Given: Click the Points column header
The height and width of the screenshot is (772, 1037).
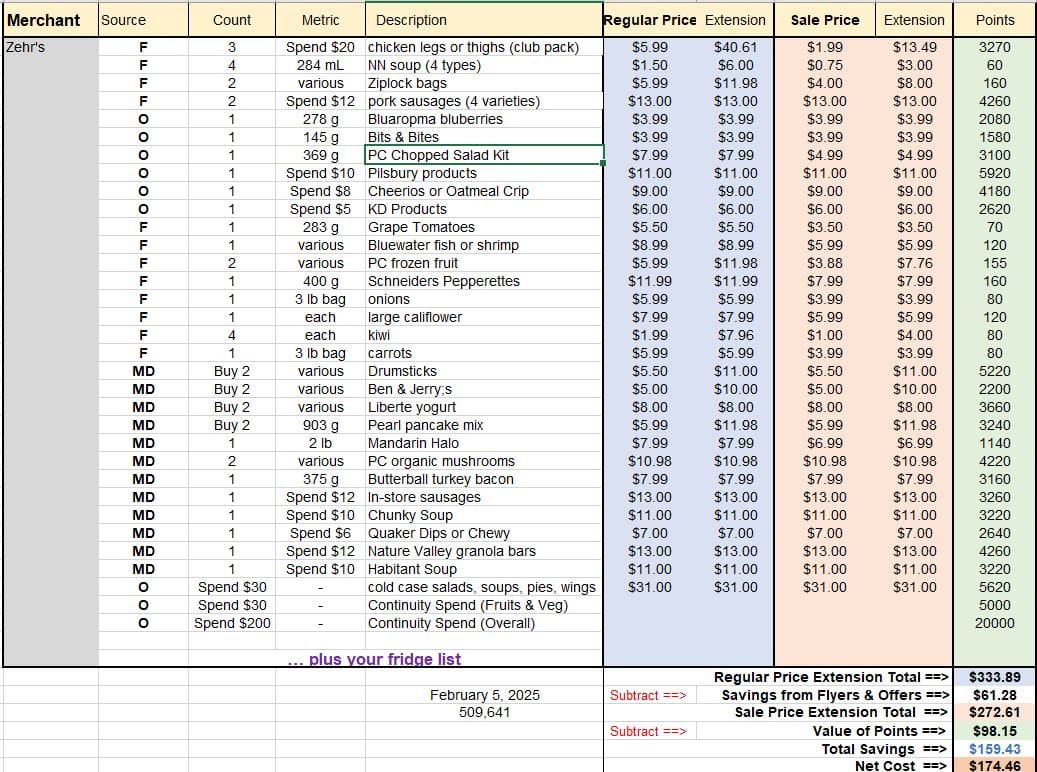Looking at the screenshot, I should (995, 20).
